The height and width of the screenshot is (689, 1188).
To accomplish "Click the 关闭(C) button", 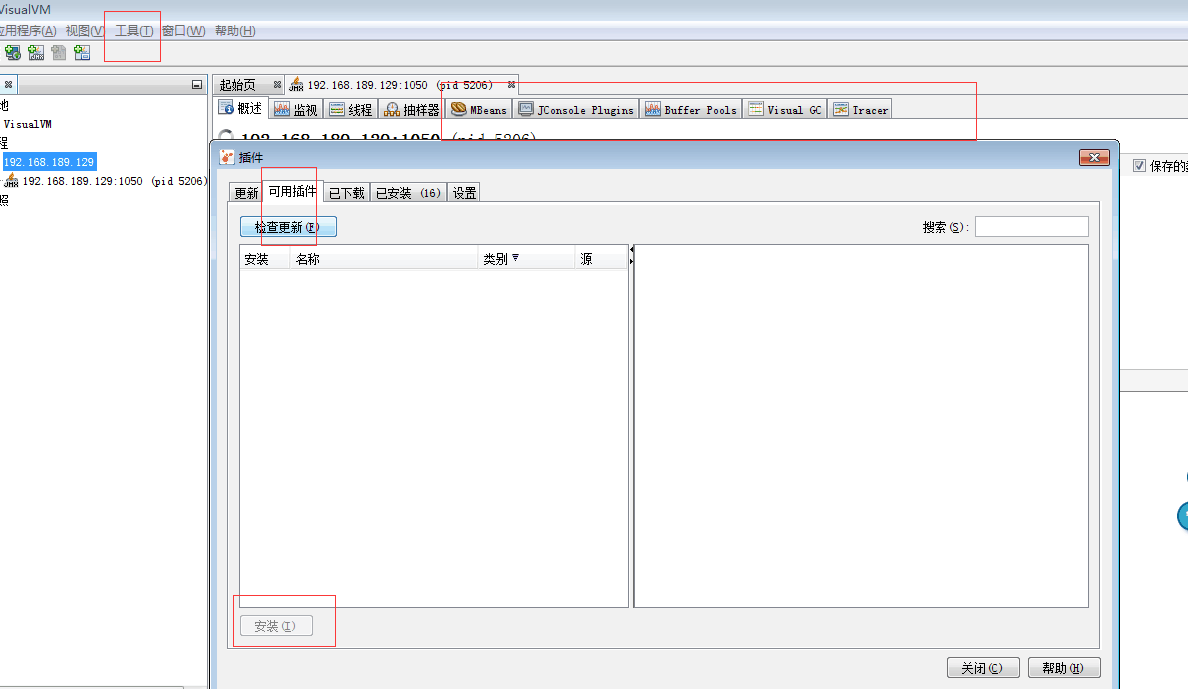I will tap(983, 668).
